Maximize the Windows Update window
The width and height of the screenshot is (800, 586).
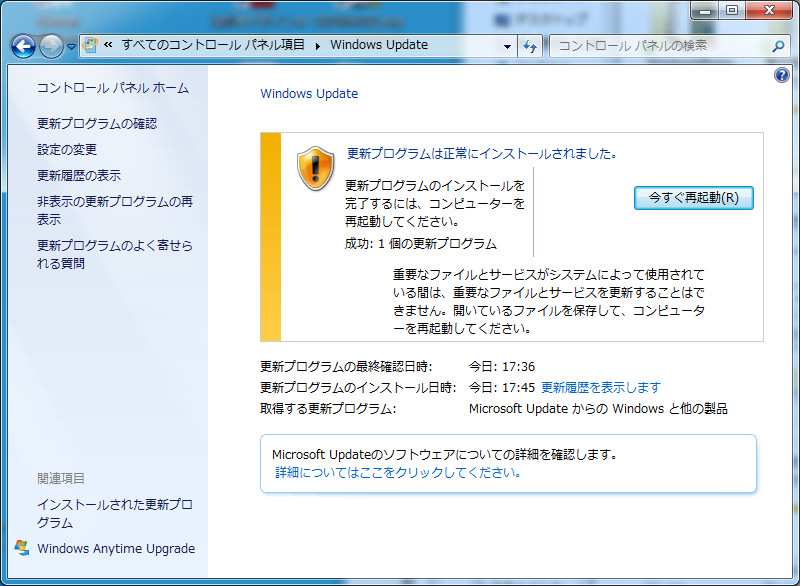(x=732, y=10)
